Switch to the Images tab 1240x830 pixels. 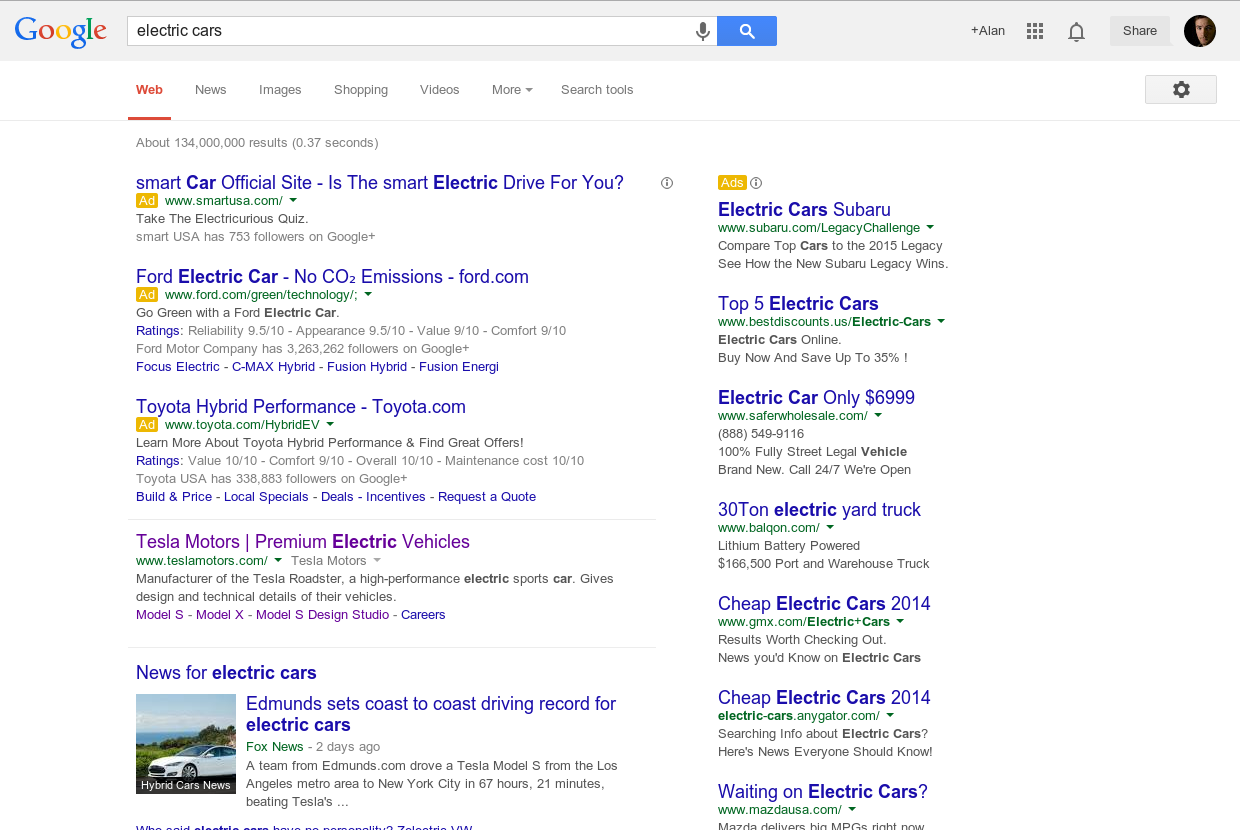point(280,90)
